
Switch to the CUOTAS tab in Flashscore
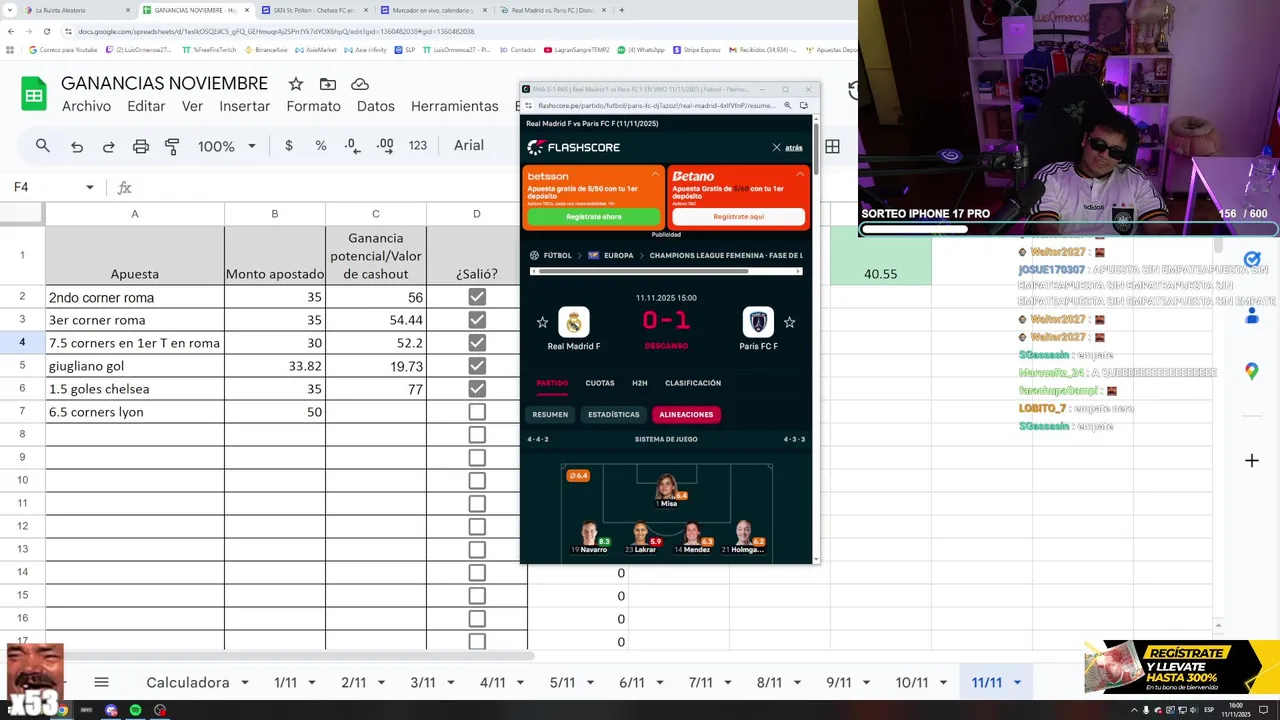pos(600,383)
